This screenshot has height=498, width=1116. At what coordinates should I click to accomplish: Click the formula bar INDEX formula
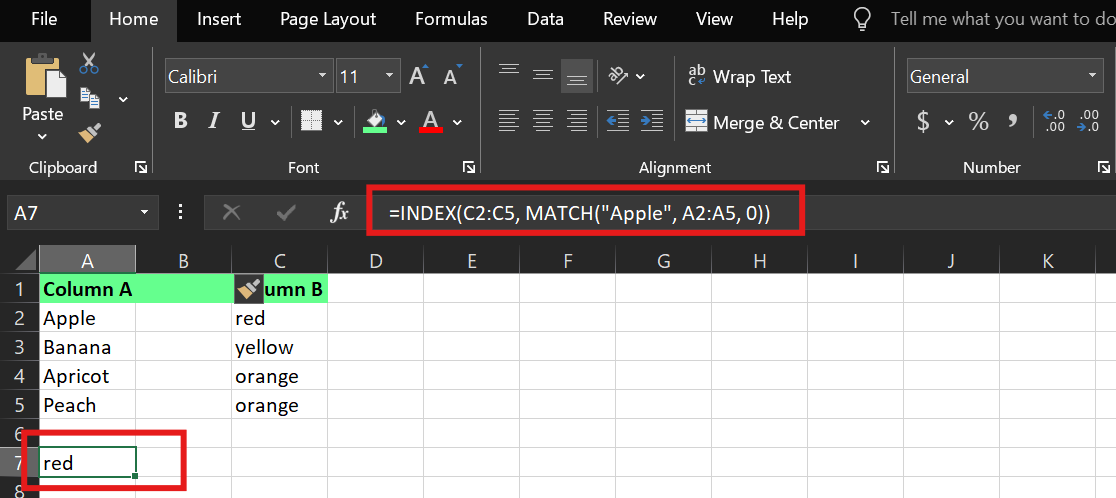click(x=579, y=212)
